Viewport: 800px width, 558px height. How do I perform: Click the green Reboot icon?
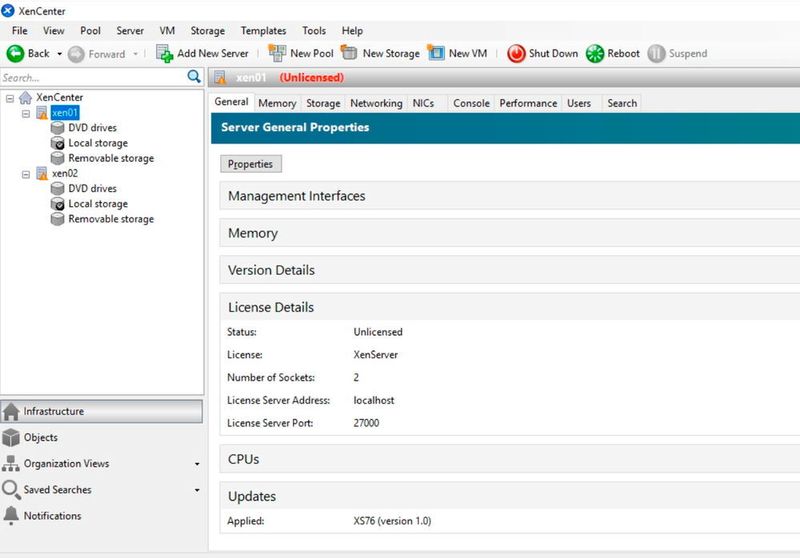[x=594, y=54]
